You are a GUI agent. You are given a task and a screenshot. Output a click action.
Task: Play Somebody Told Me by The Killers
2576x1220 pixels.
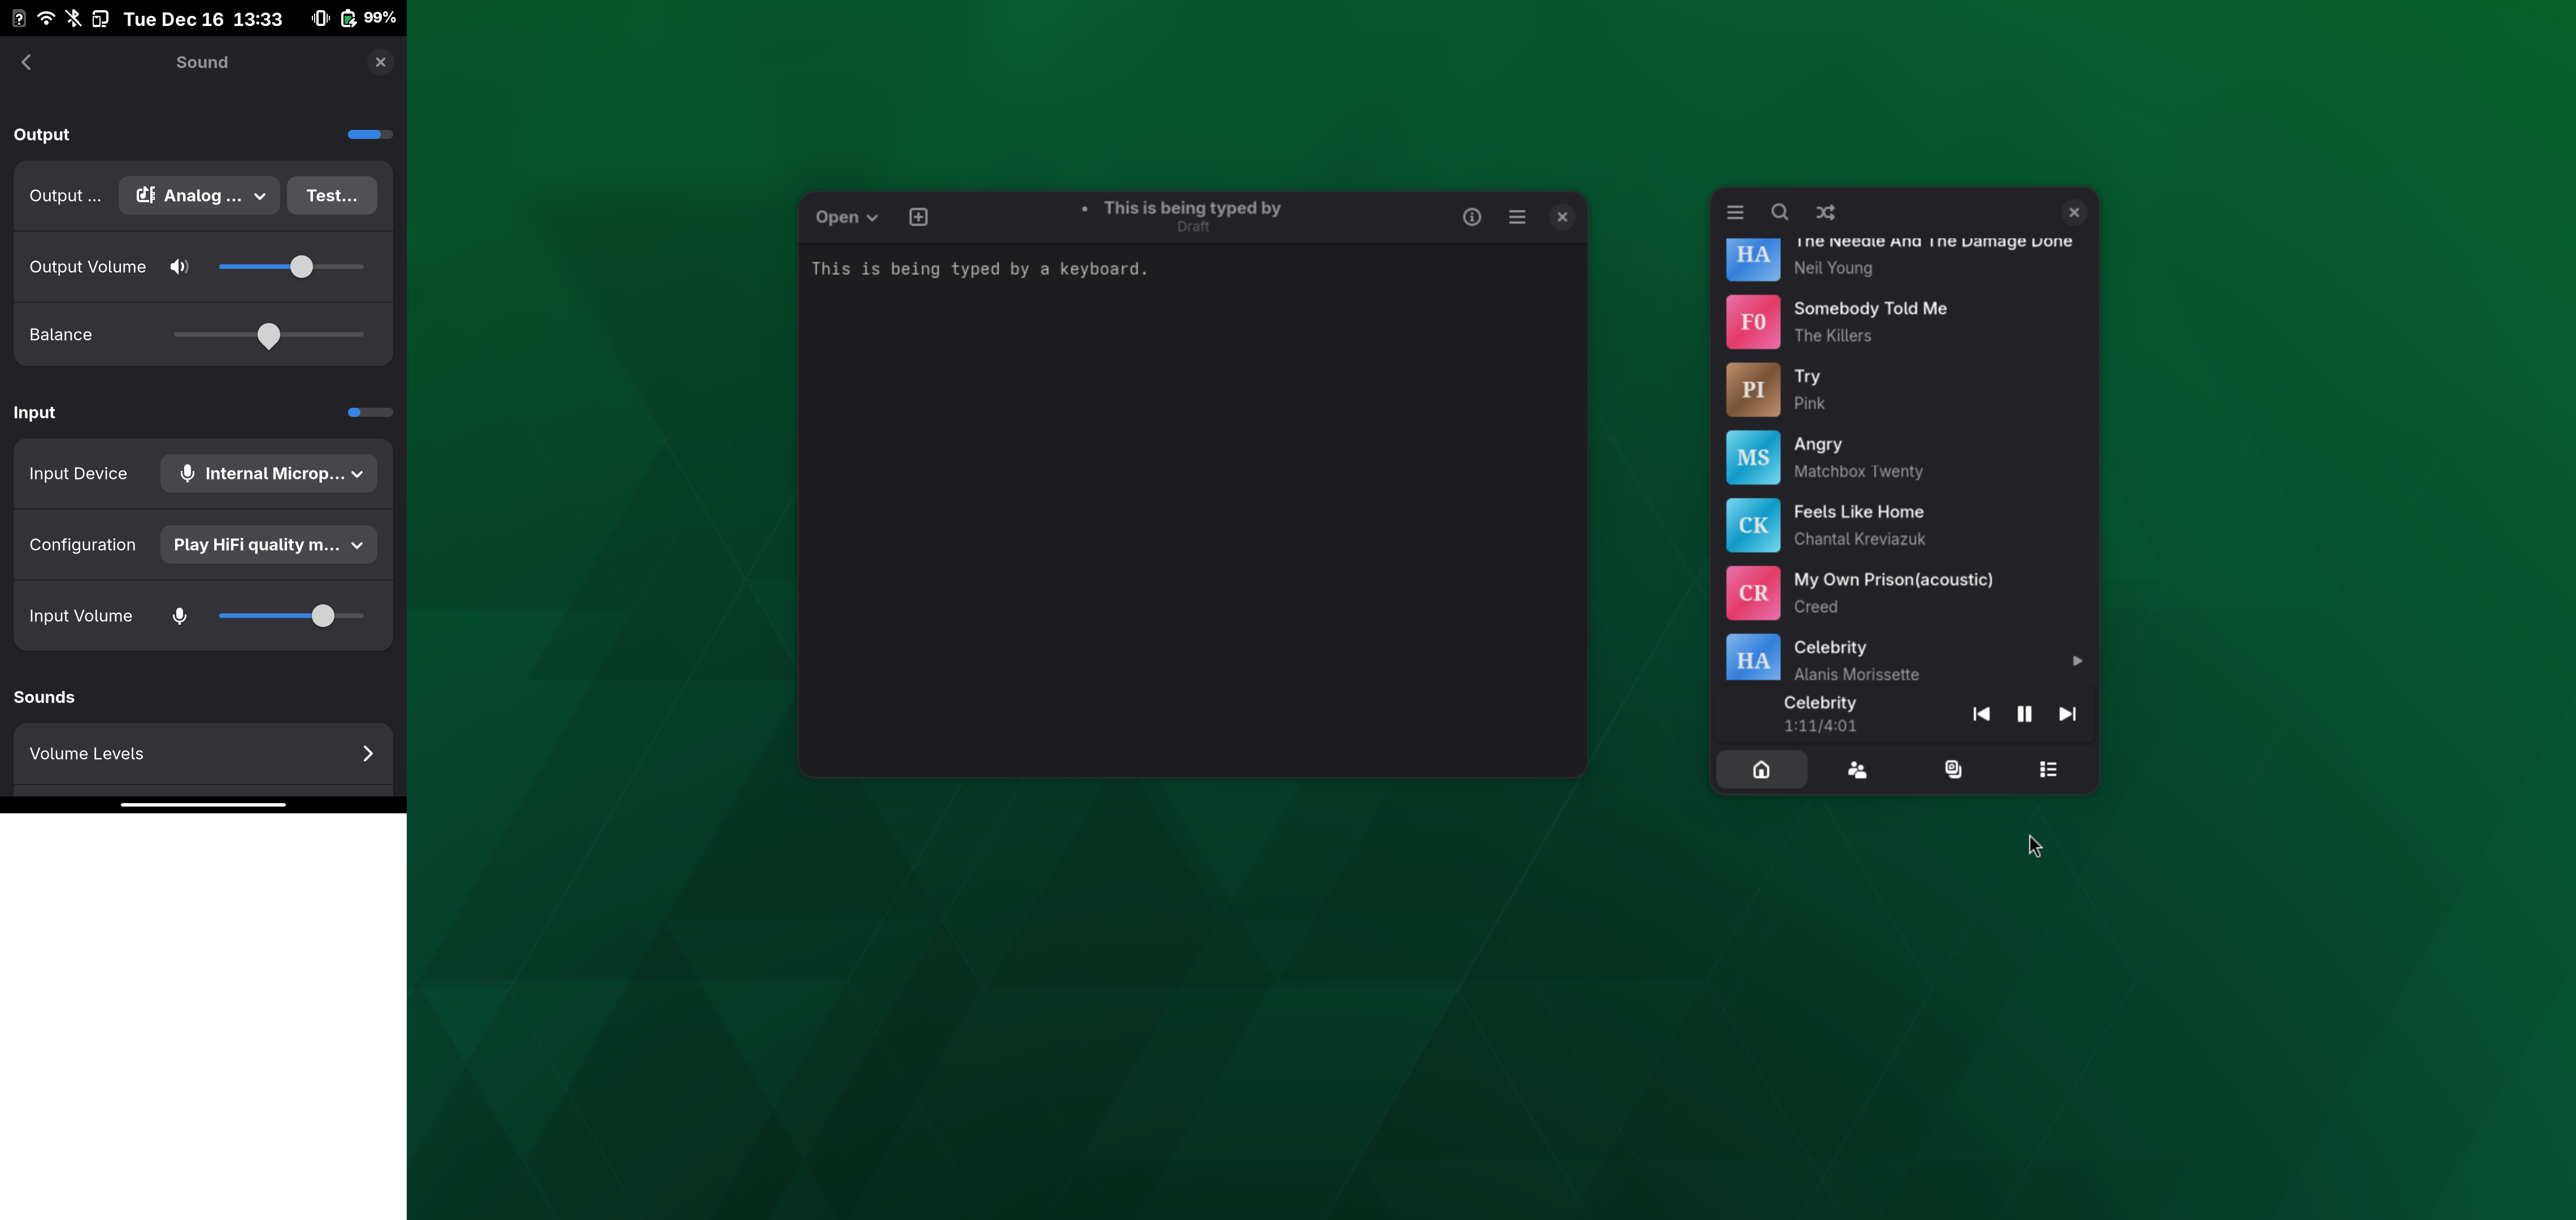pyautogui.click(x=1904, y=322)
